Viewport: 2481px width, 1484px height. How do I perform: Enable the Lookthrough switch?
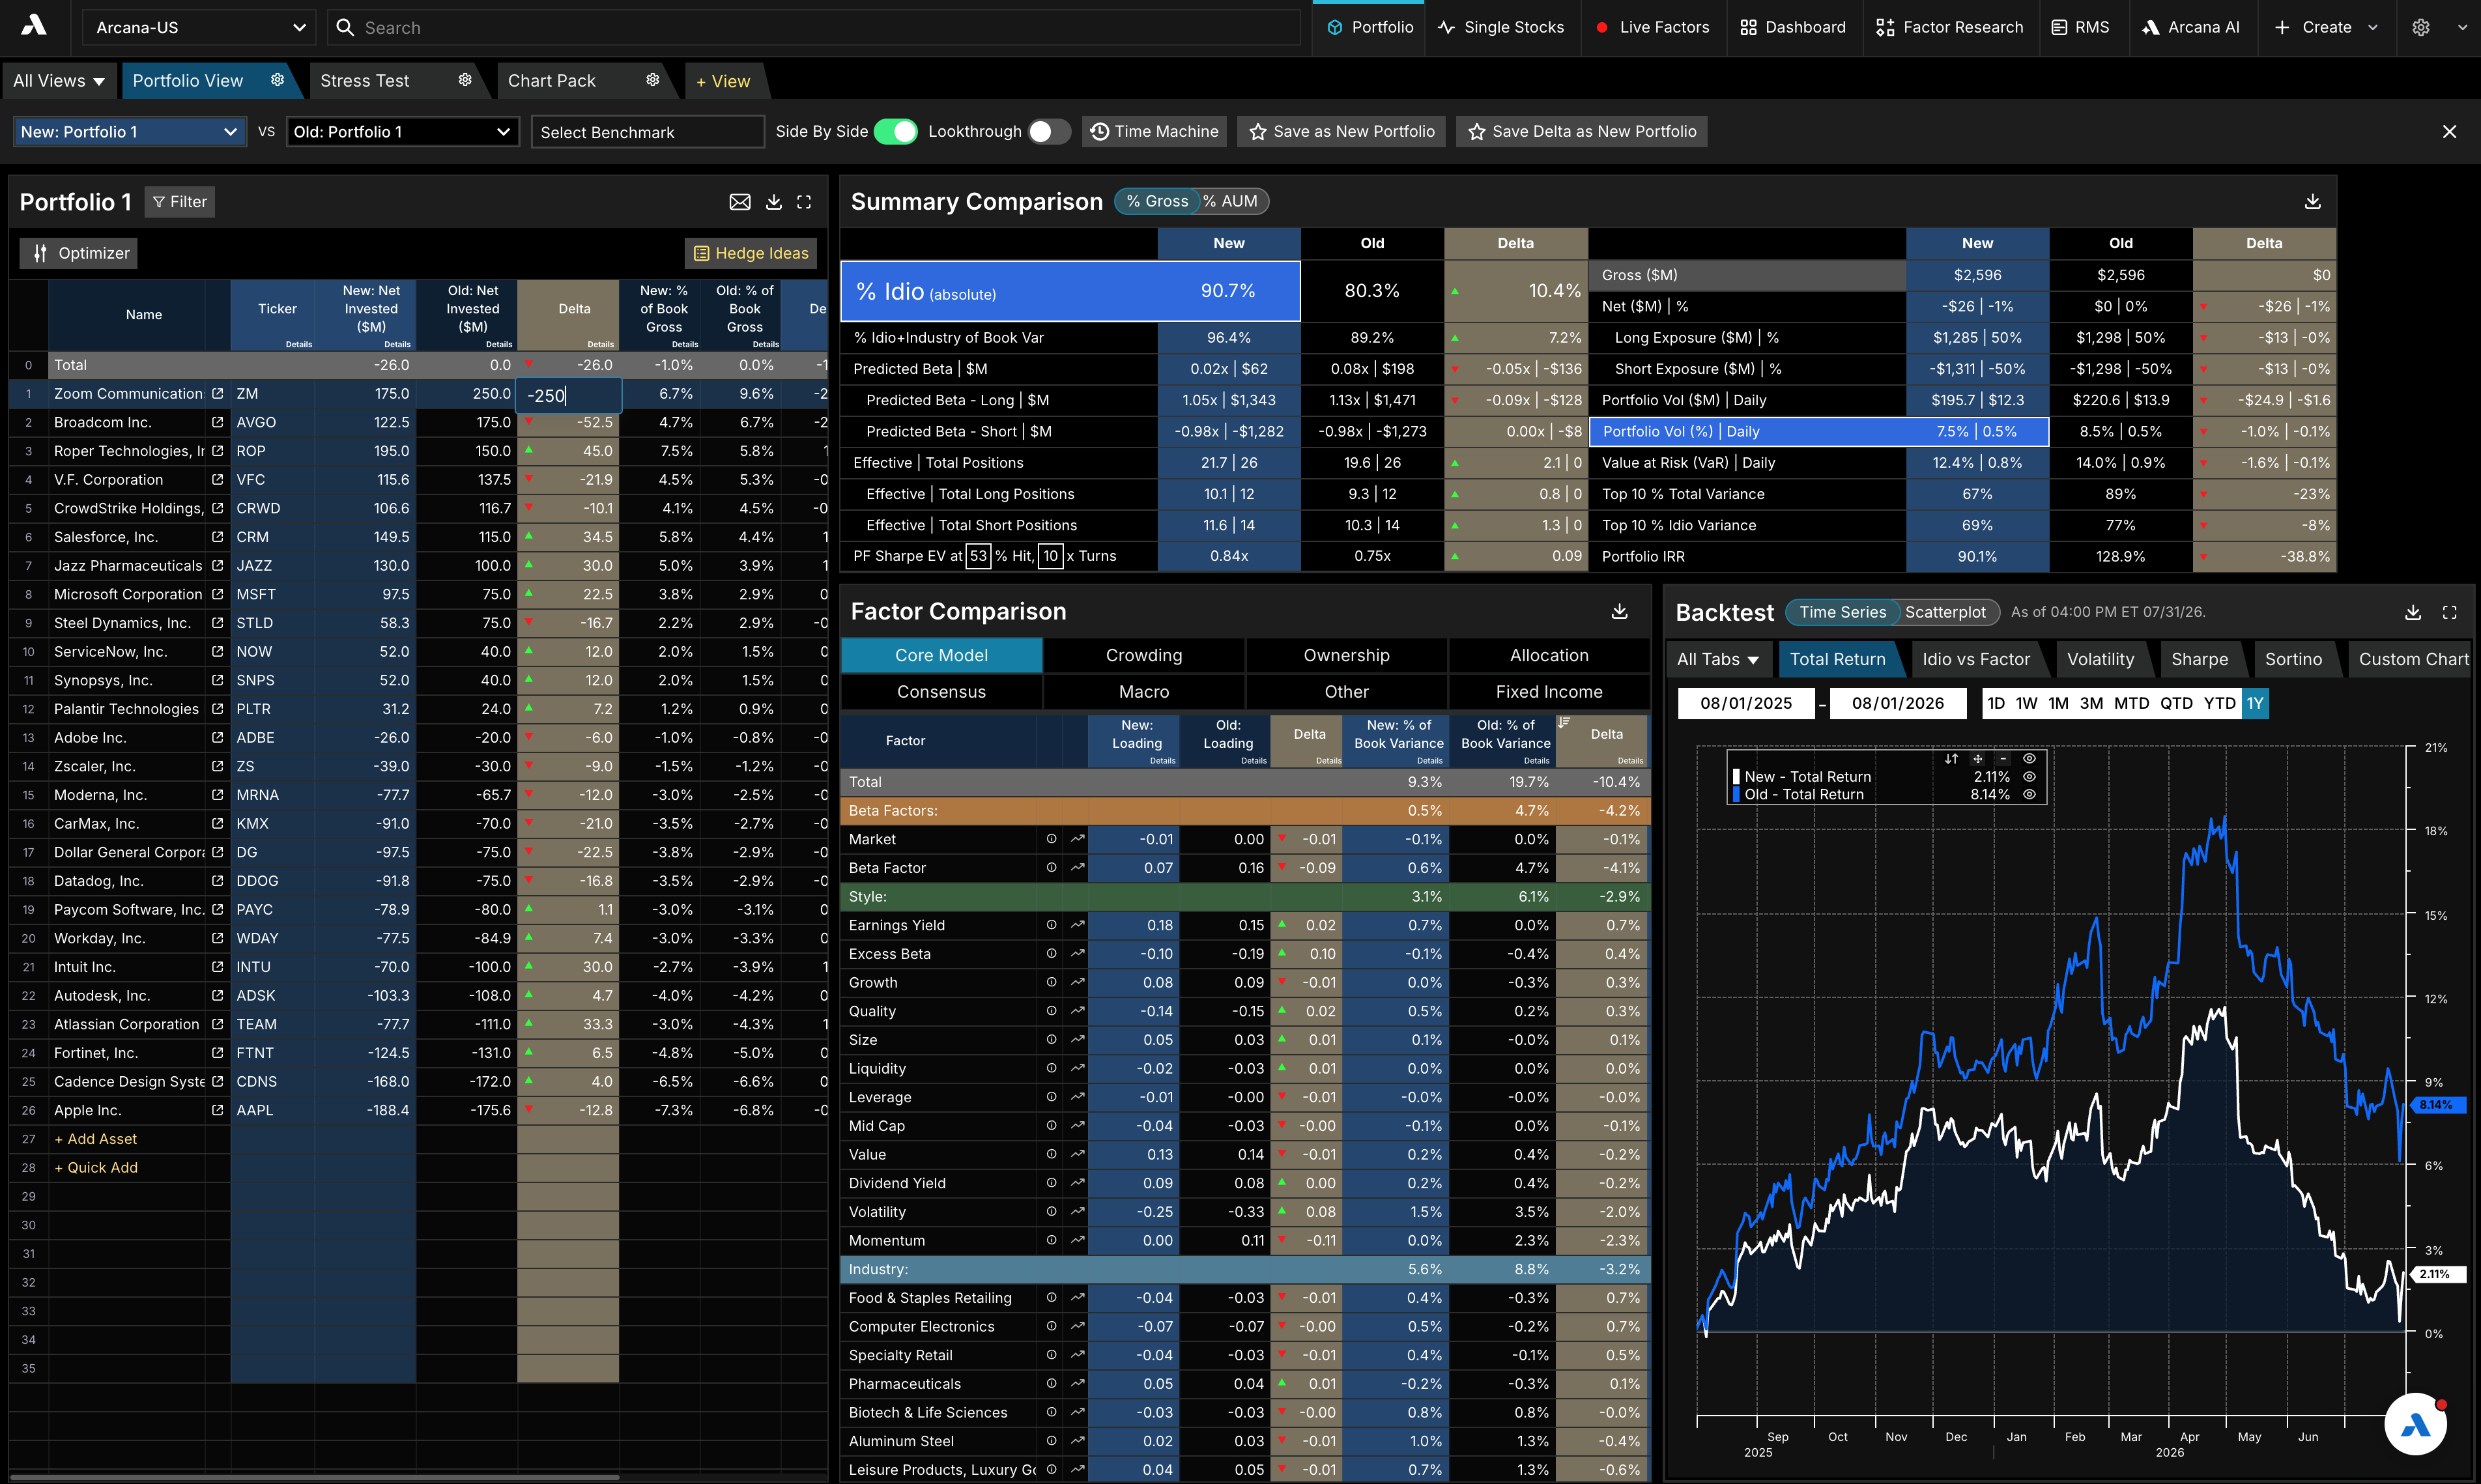click(x=1049, y=131)
